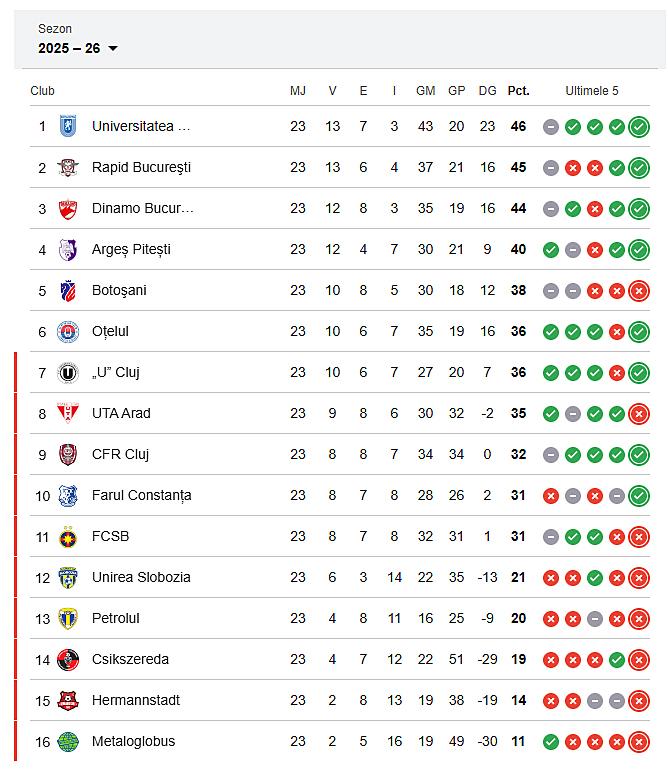Screen dimensions: 668x779
Task: Click the CFR Cluj club logo
Action: click(68, 454)
